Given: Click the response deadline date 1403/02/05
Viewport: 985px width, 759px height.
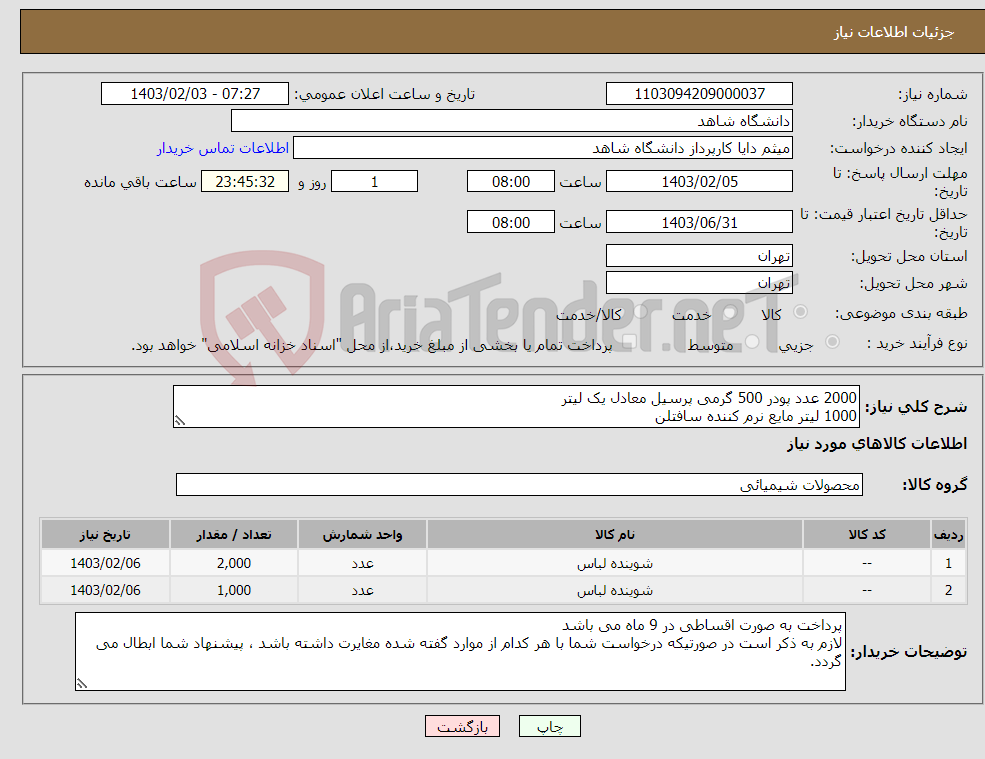Looking at the screenshot, I should coord(699,182).
